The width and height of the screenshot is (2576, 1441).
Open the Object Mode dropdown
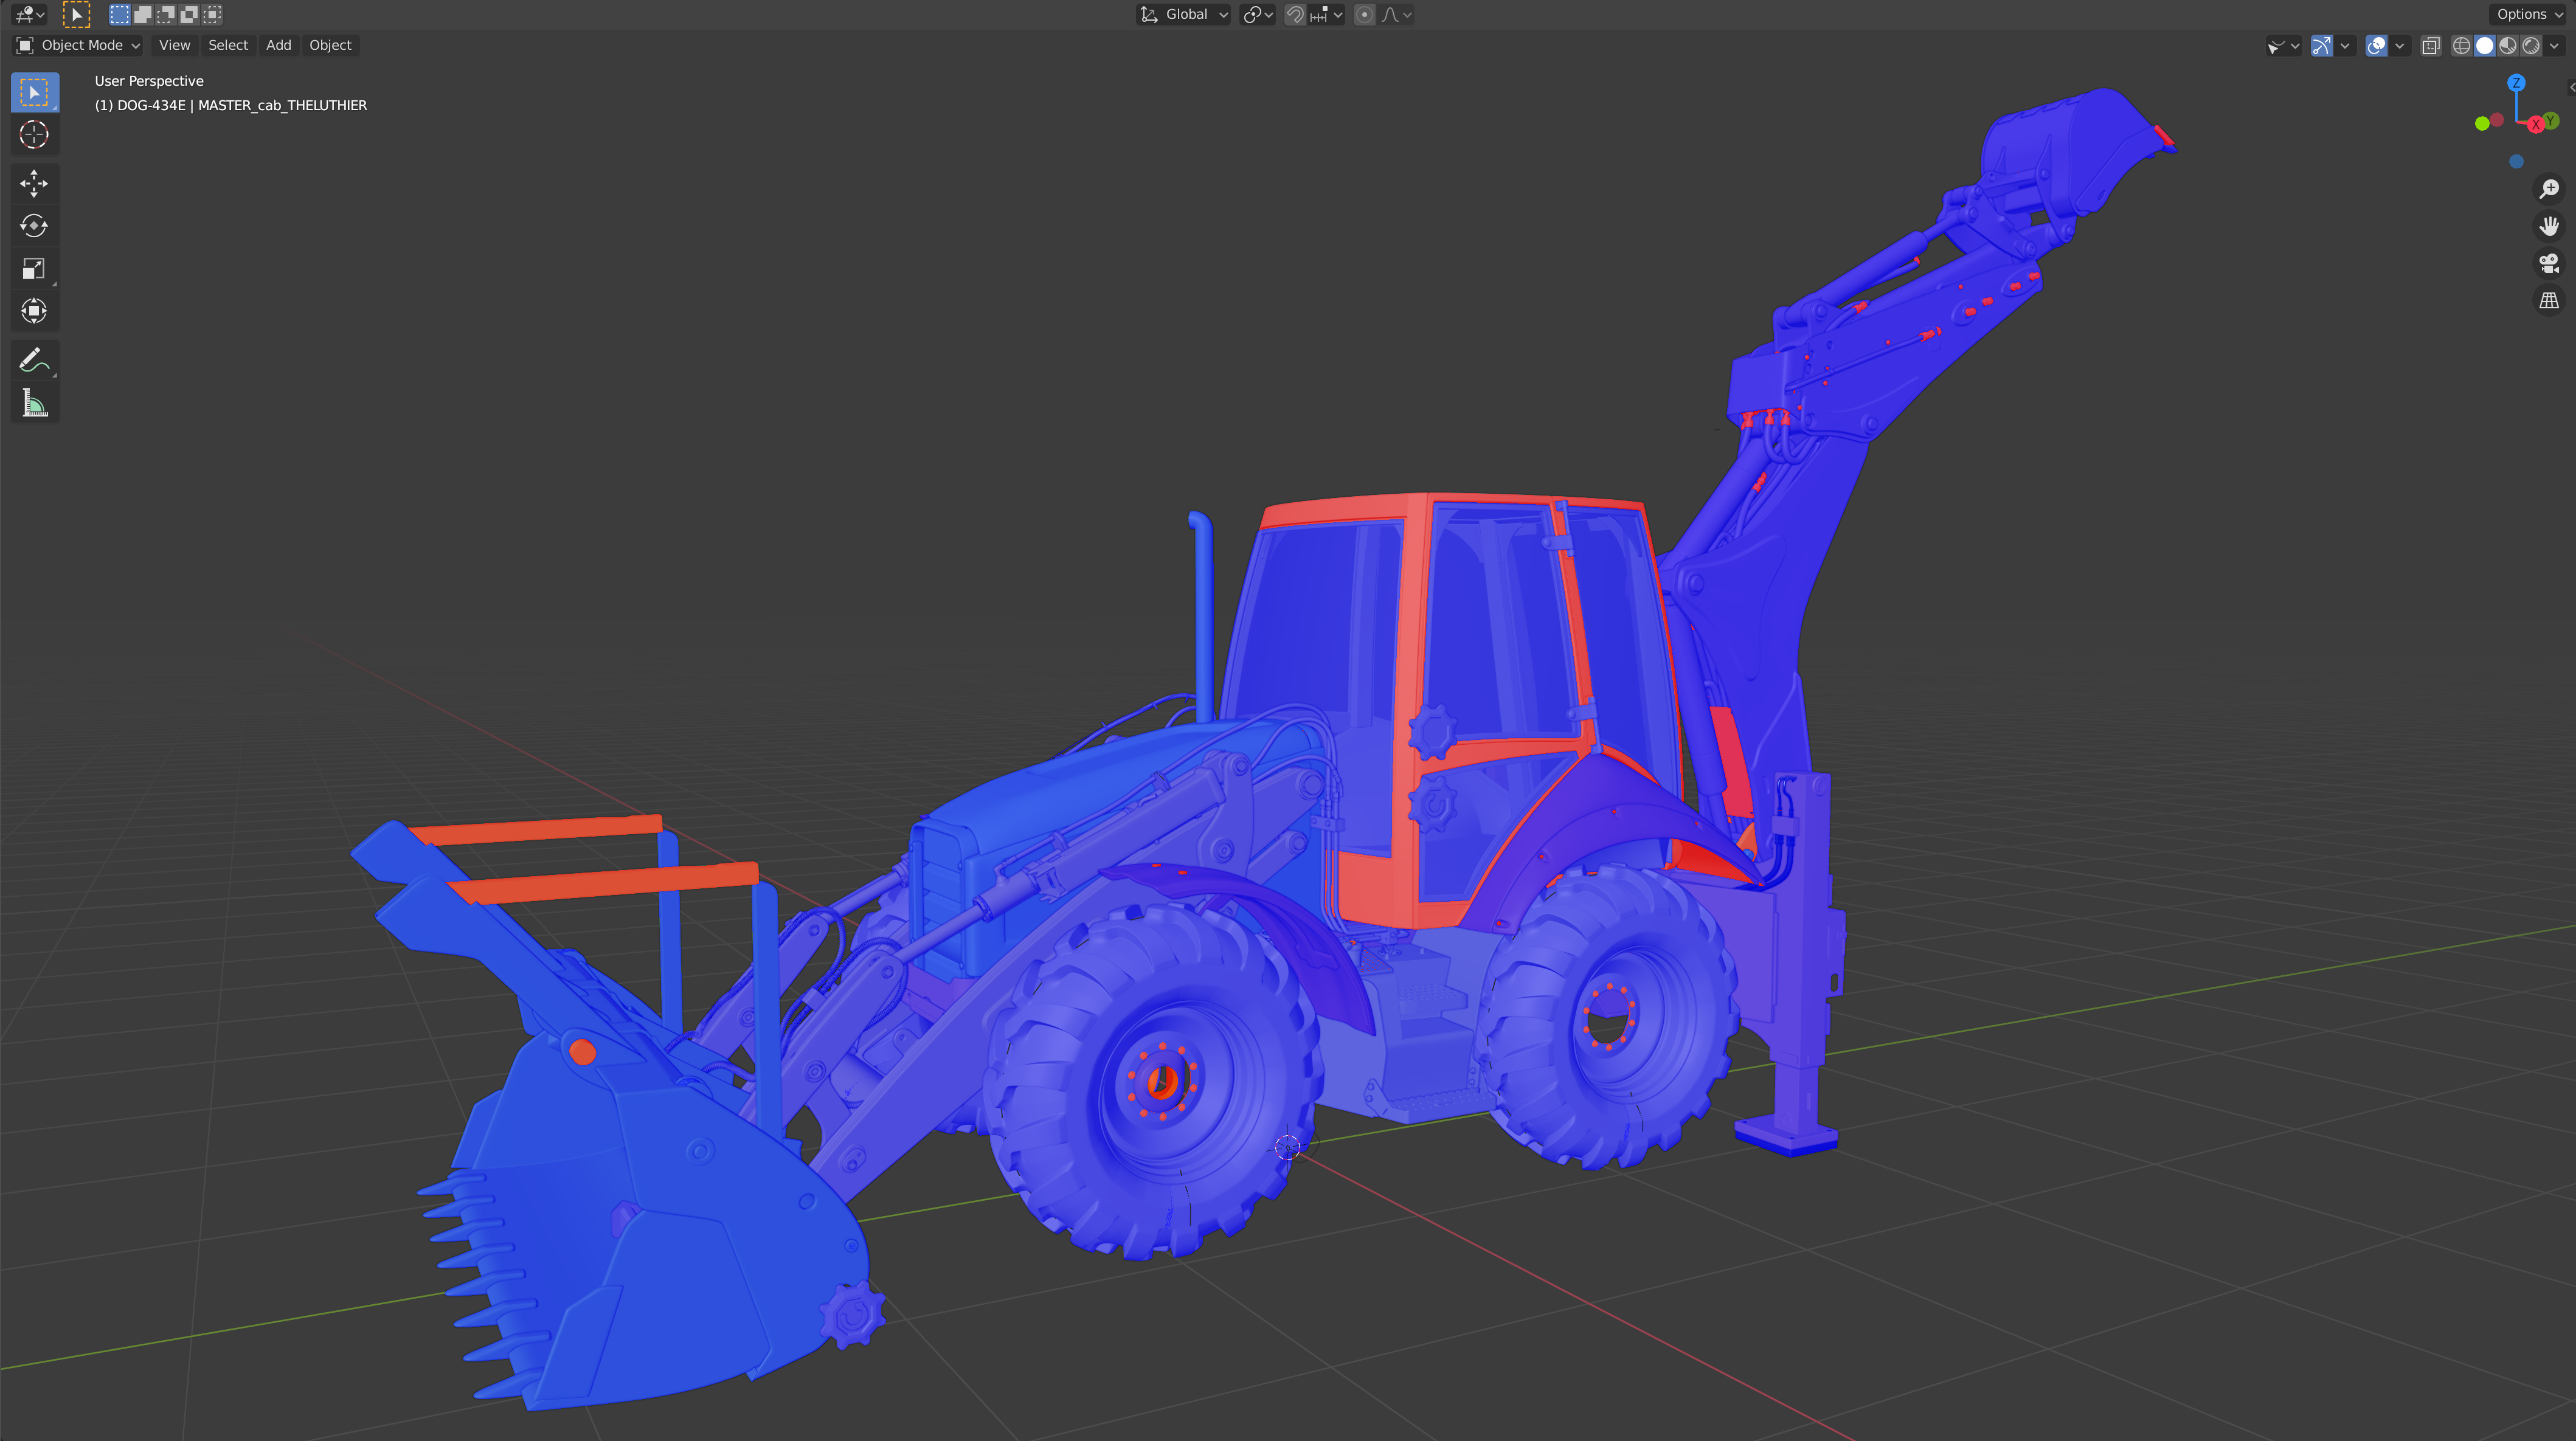pyautogui.click(x=79, y=46)
